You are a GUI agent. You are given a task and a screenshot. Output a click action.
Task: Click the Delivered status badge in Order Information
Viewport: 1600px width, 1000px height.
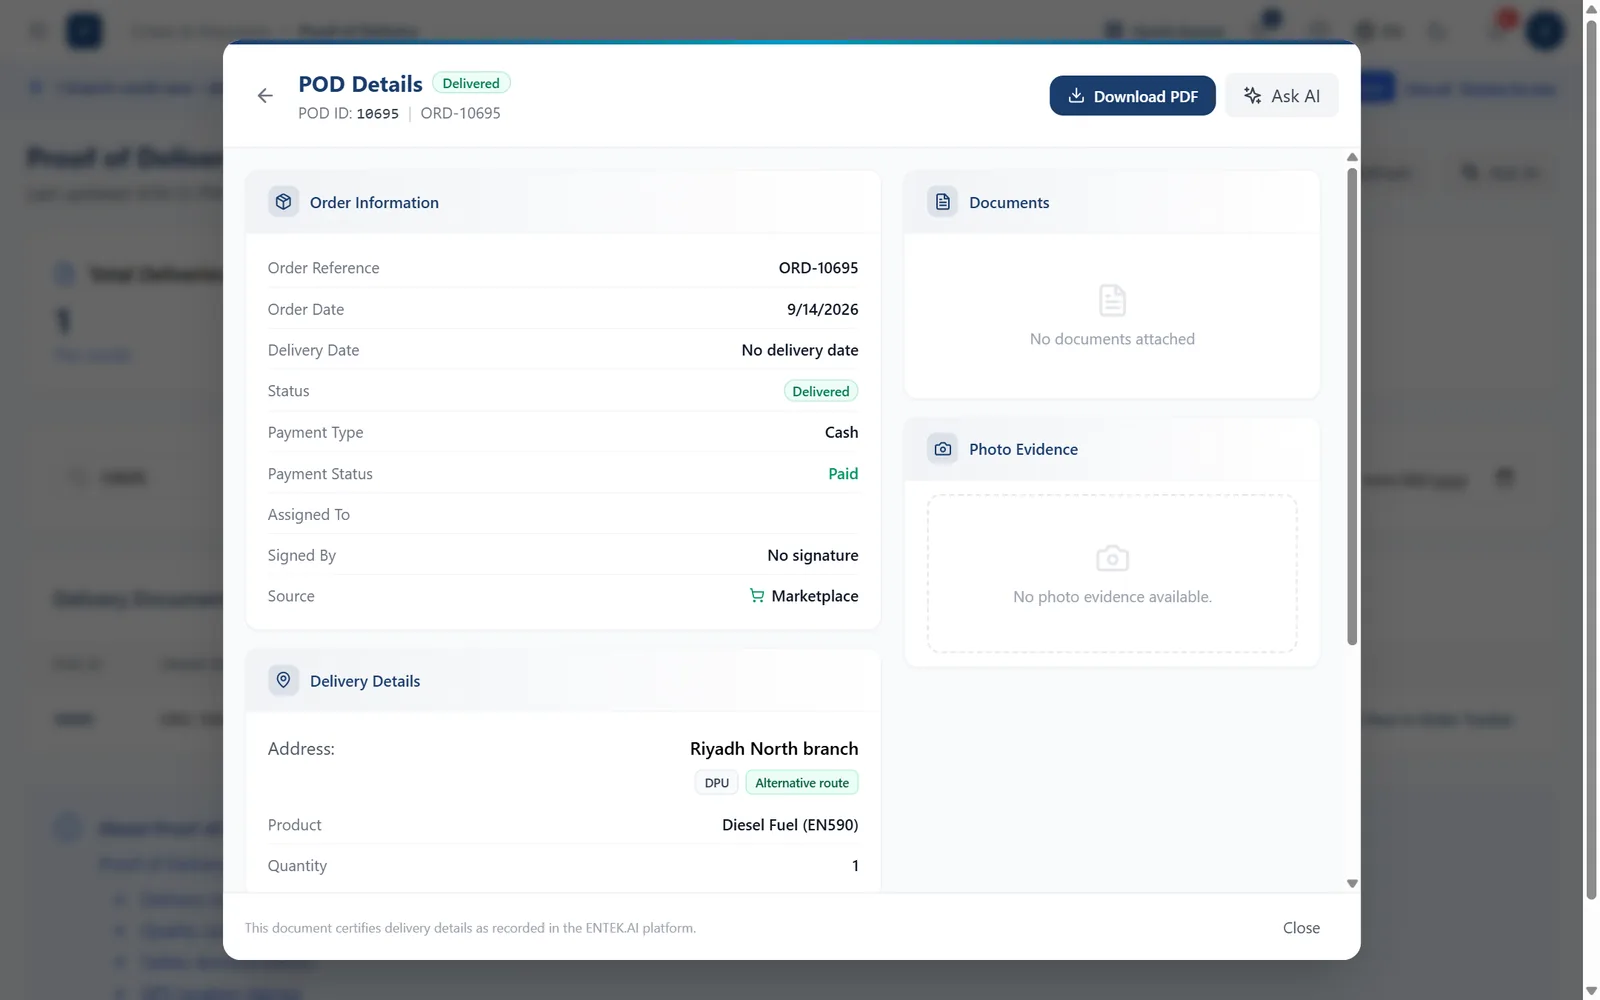821,391
